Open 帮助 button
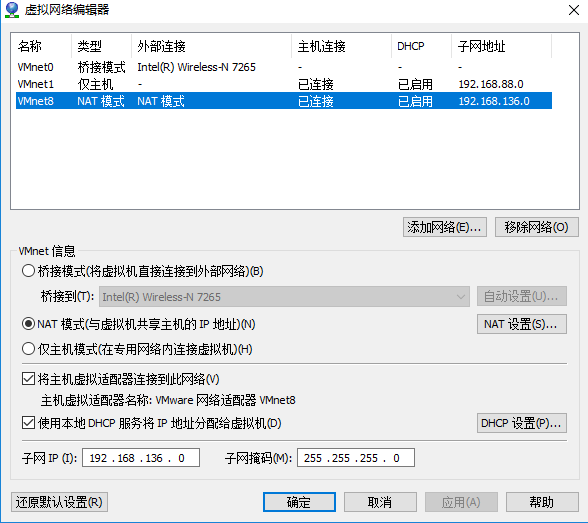 click(542, 502)
